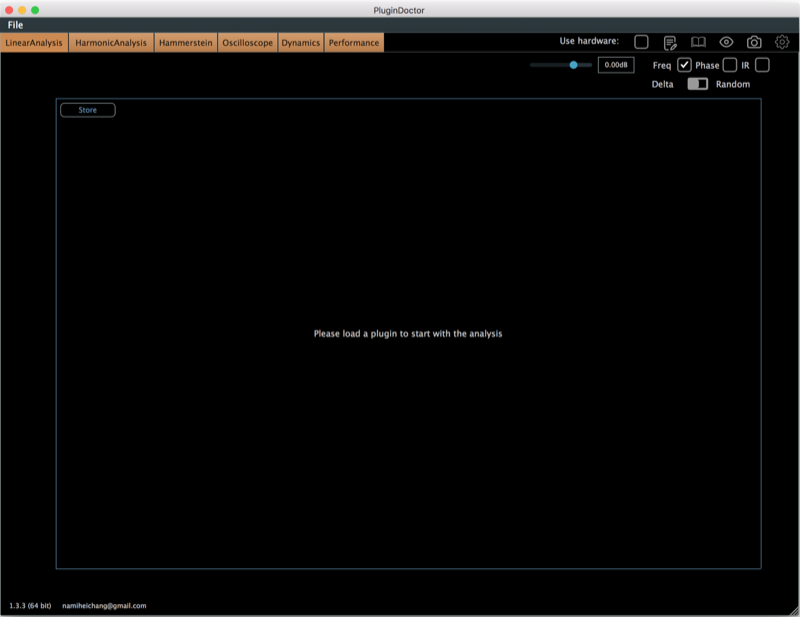Viewport: 800px width, 617px height.
Task: Click the Random label
Action: 733,84
